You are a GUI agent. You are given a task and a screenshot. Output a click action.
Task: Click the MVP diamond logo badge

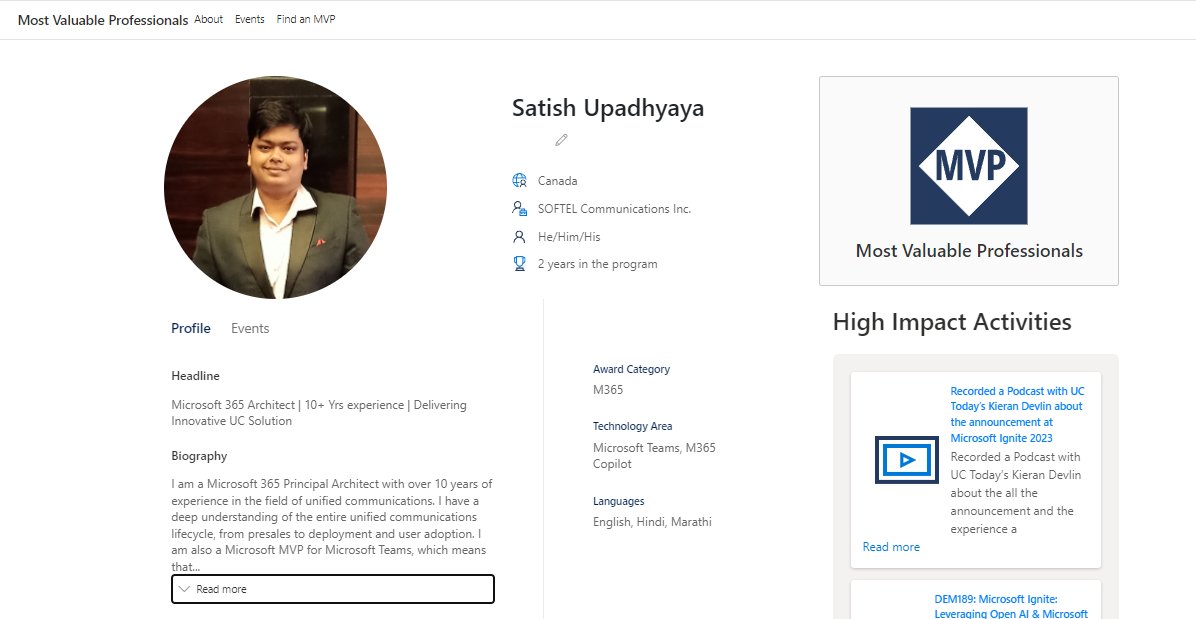click(x=968, y=166)
